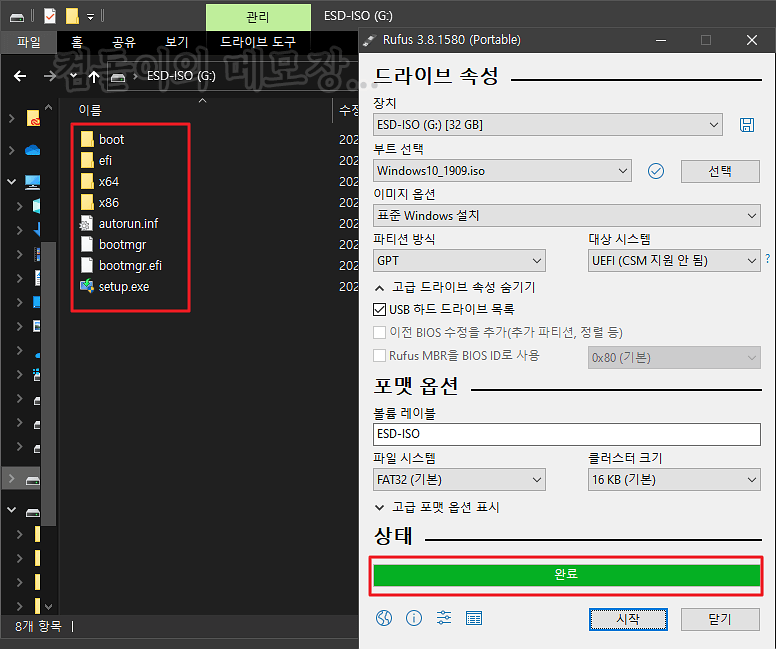This screenshot has height=649, width=776.
Task: Switch to the 홈 ribbon tab
Action: click(77, 42)
